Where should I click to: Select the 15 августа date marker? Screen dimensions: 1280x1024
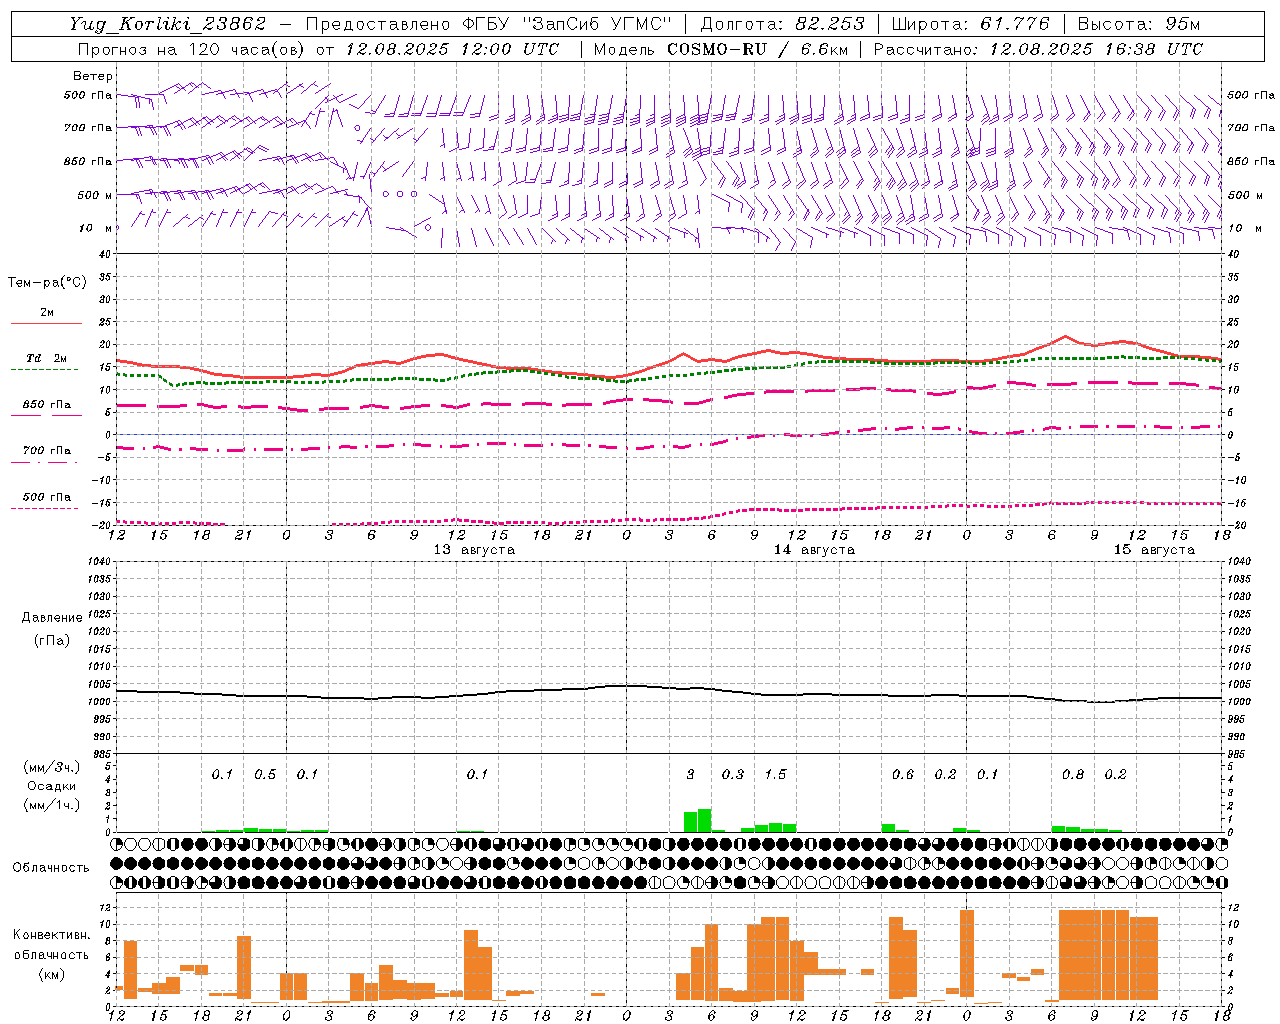pos(1154,549)
